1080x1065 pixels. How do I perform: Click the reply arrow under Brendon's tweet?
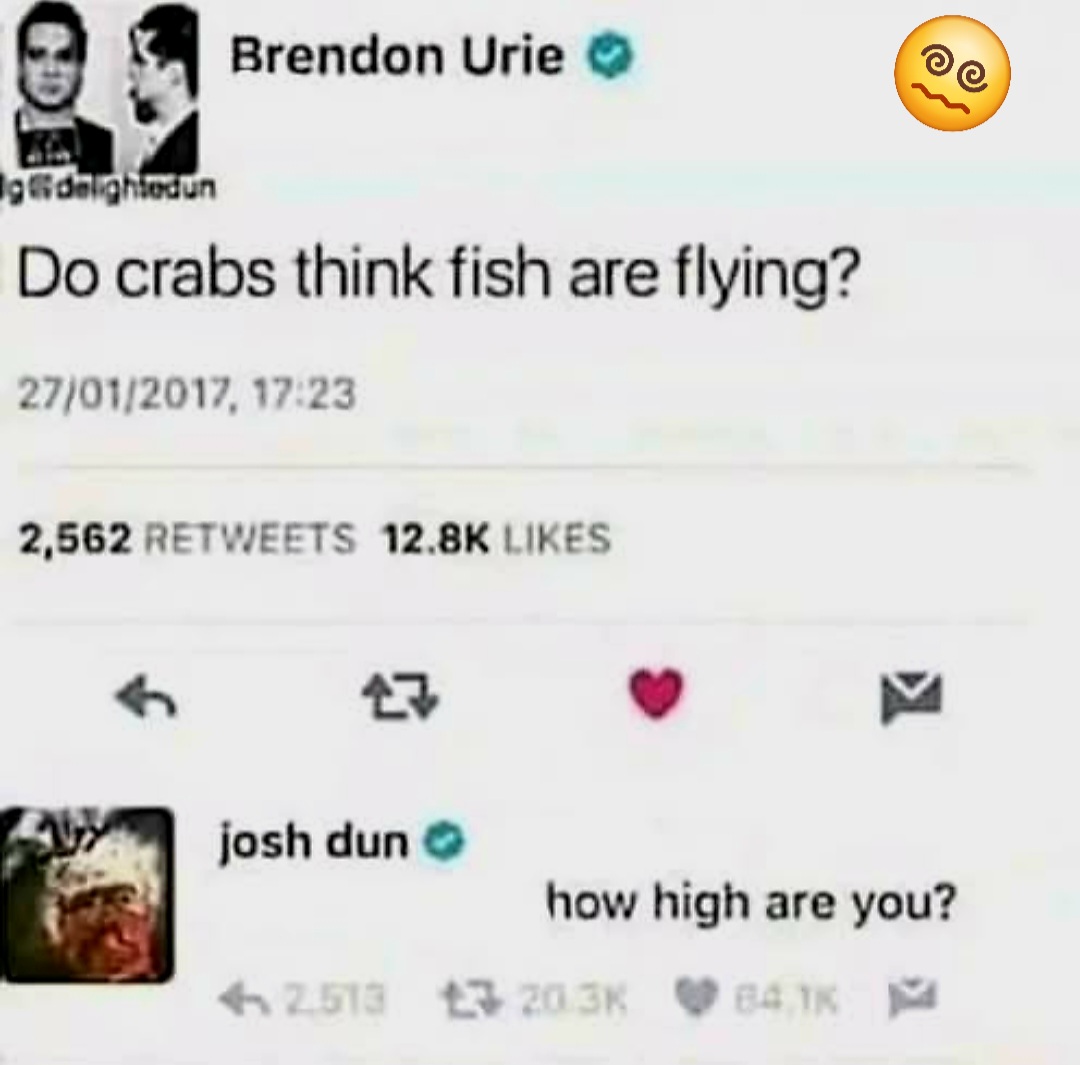[x=147, y=696]
